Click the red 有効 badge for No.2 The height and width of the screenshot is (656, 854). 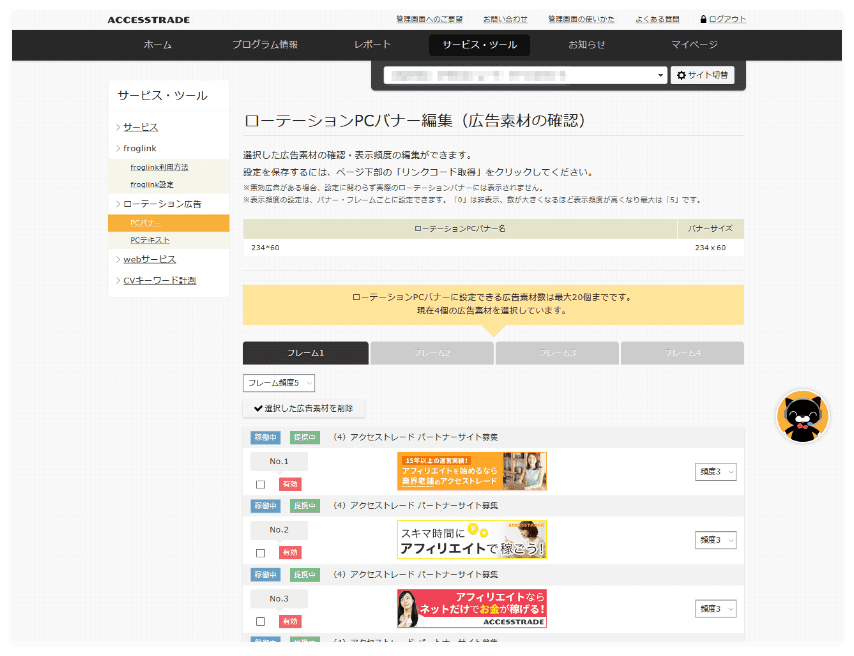(290, 552)
